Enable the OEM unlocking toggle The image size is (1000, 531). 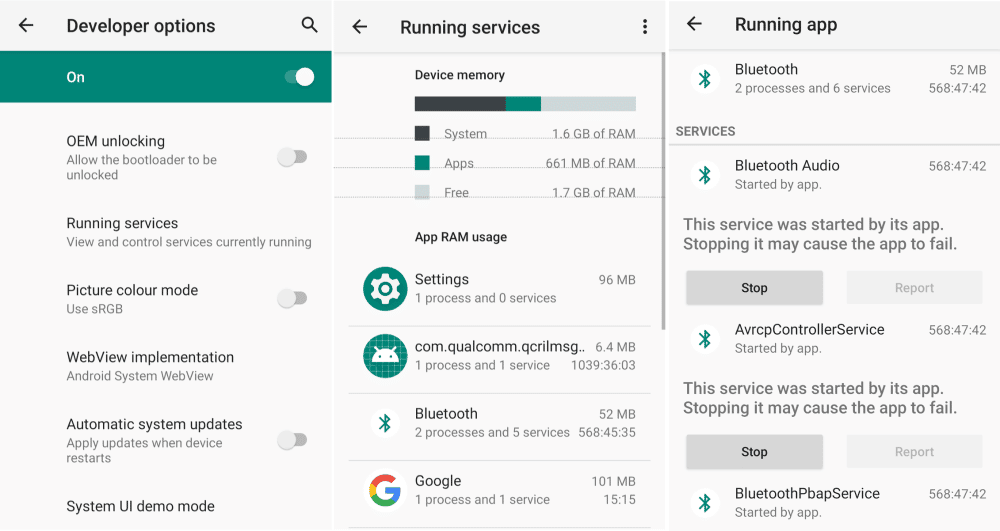[x=292, y=157]
